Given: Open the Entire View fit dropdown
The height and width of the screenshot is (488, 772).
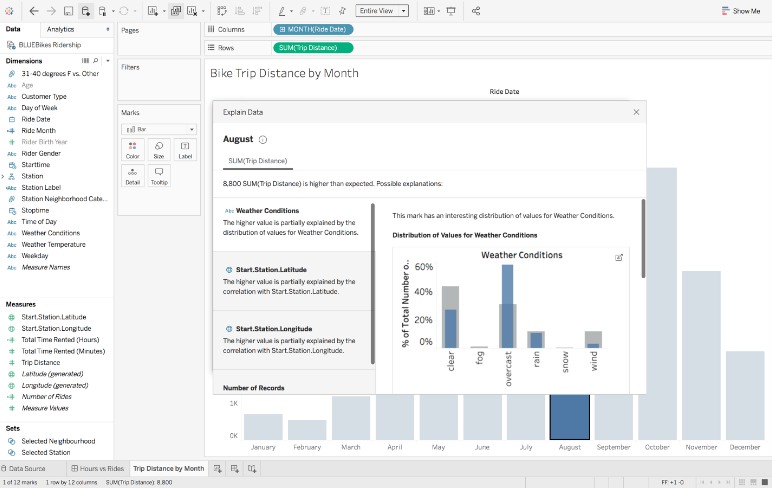Looking at the screenshot, I should pyautogui.click(x=382, y=11).
